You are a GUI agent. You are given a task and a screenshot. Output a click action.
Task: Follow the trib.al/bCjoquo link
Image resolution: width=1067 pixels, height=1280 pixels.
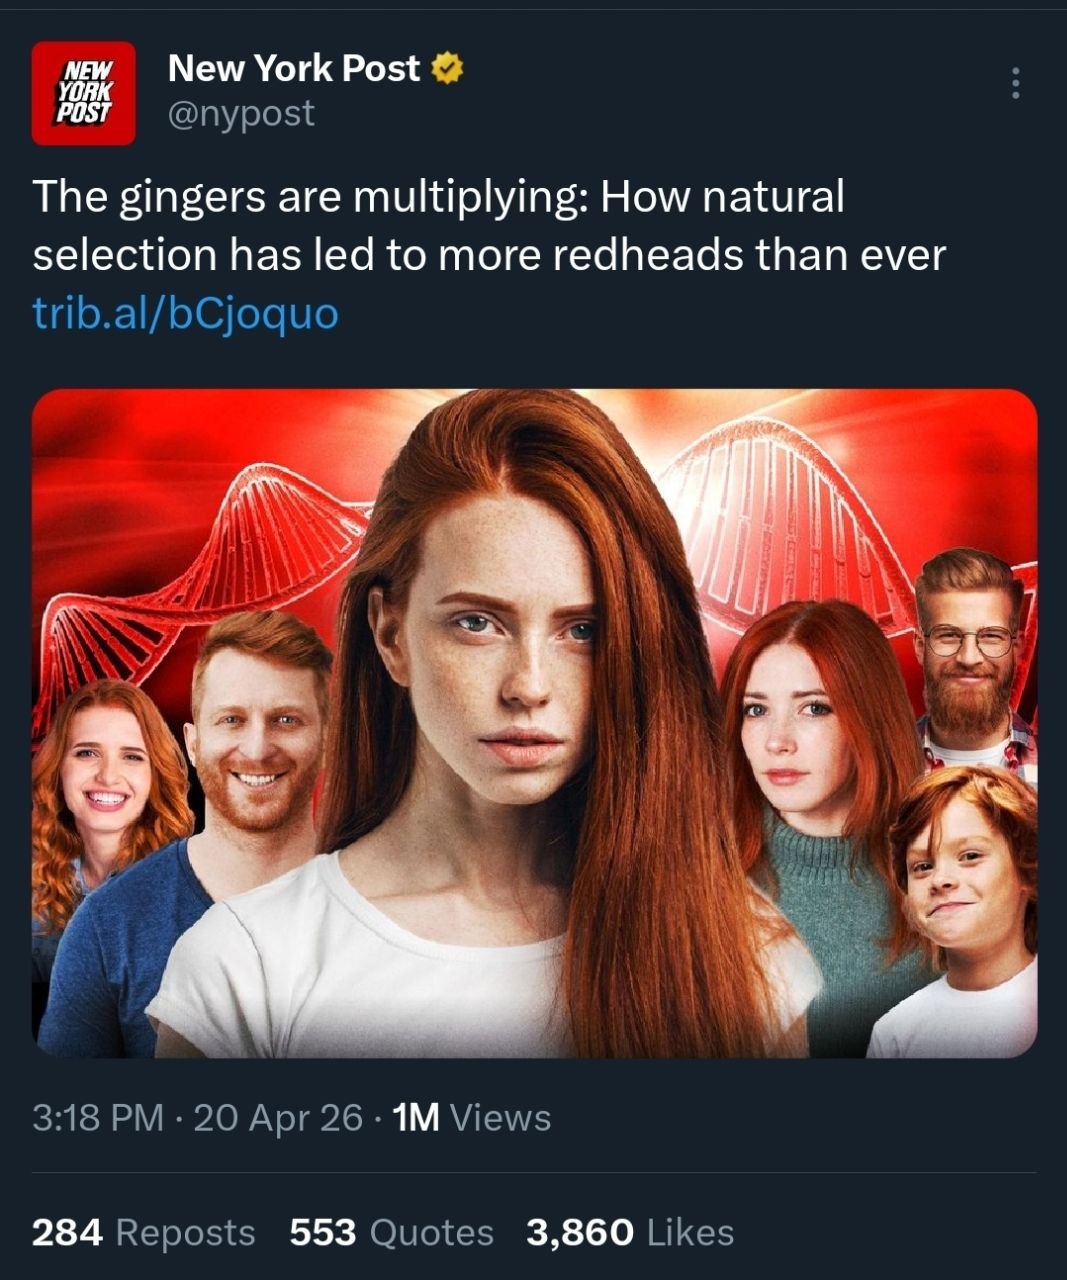[x=186, y=313]
